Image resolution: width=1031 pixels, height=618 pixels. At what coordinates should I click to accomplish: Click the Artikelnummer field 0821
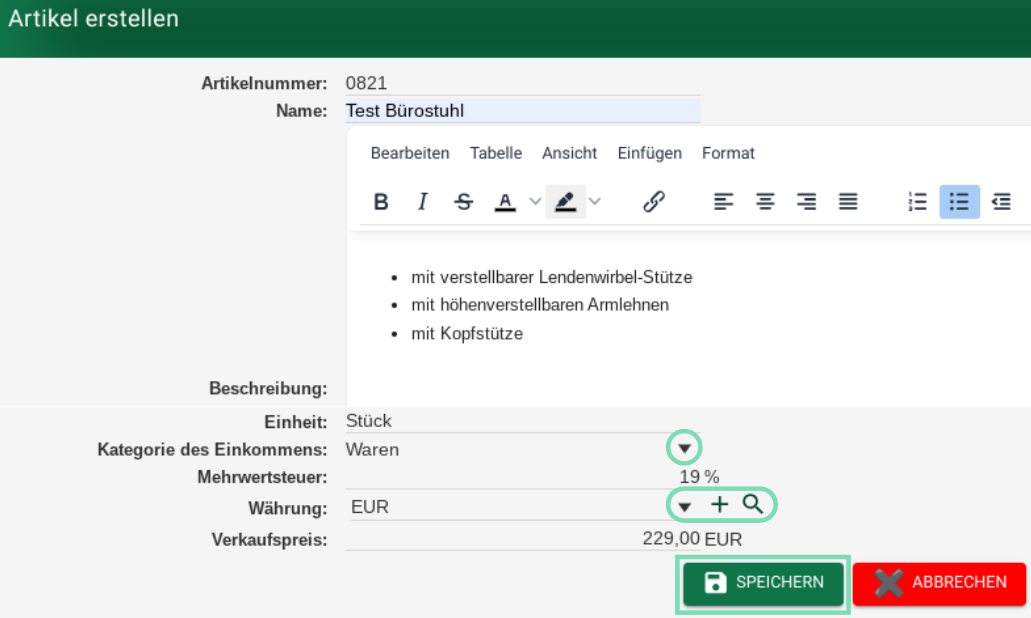(522, 83)
